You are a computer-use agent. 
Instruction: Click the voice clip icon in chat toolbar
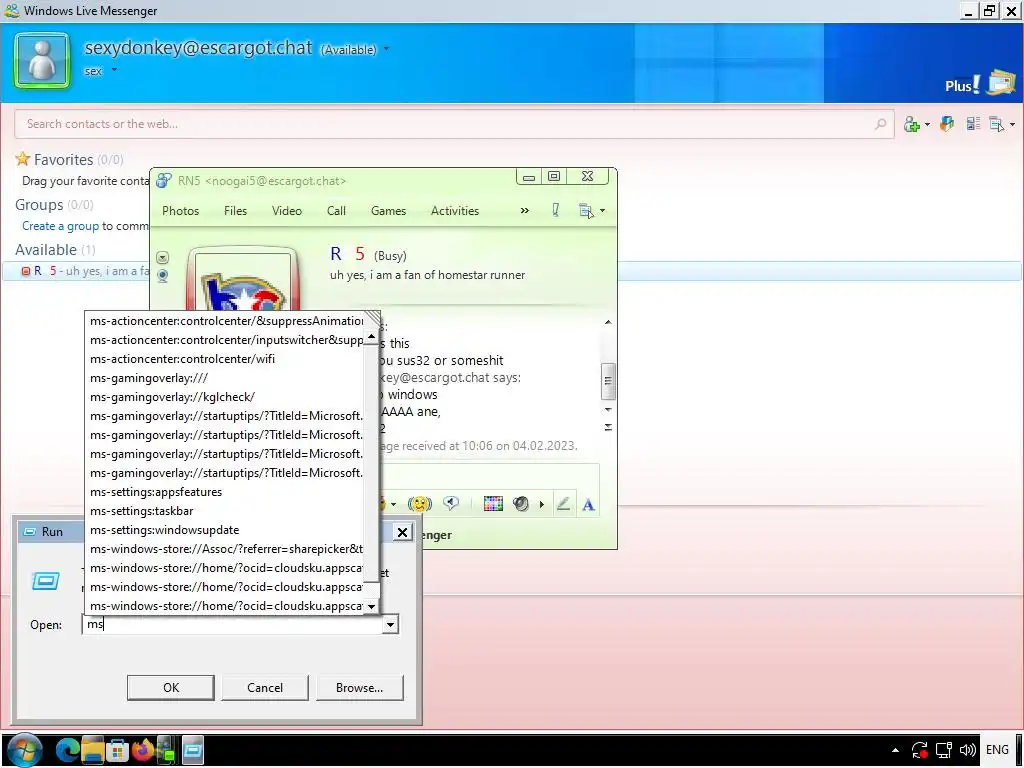click(451, 503)
